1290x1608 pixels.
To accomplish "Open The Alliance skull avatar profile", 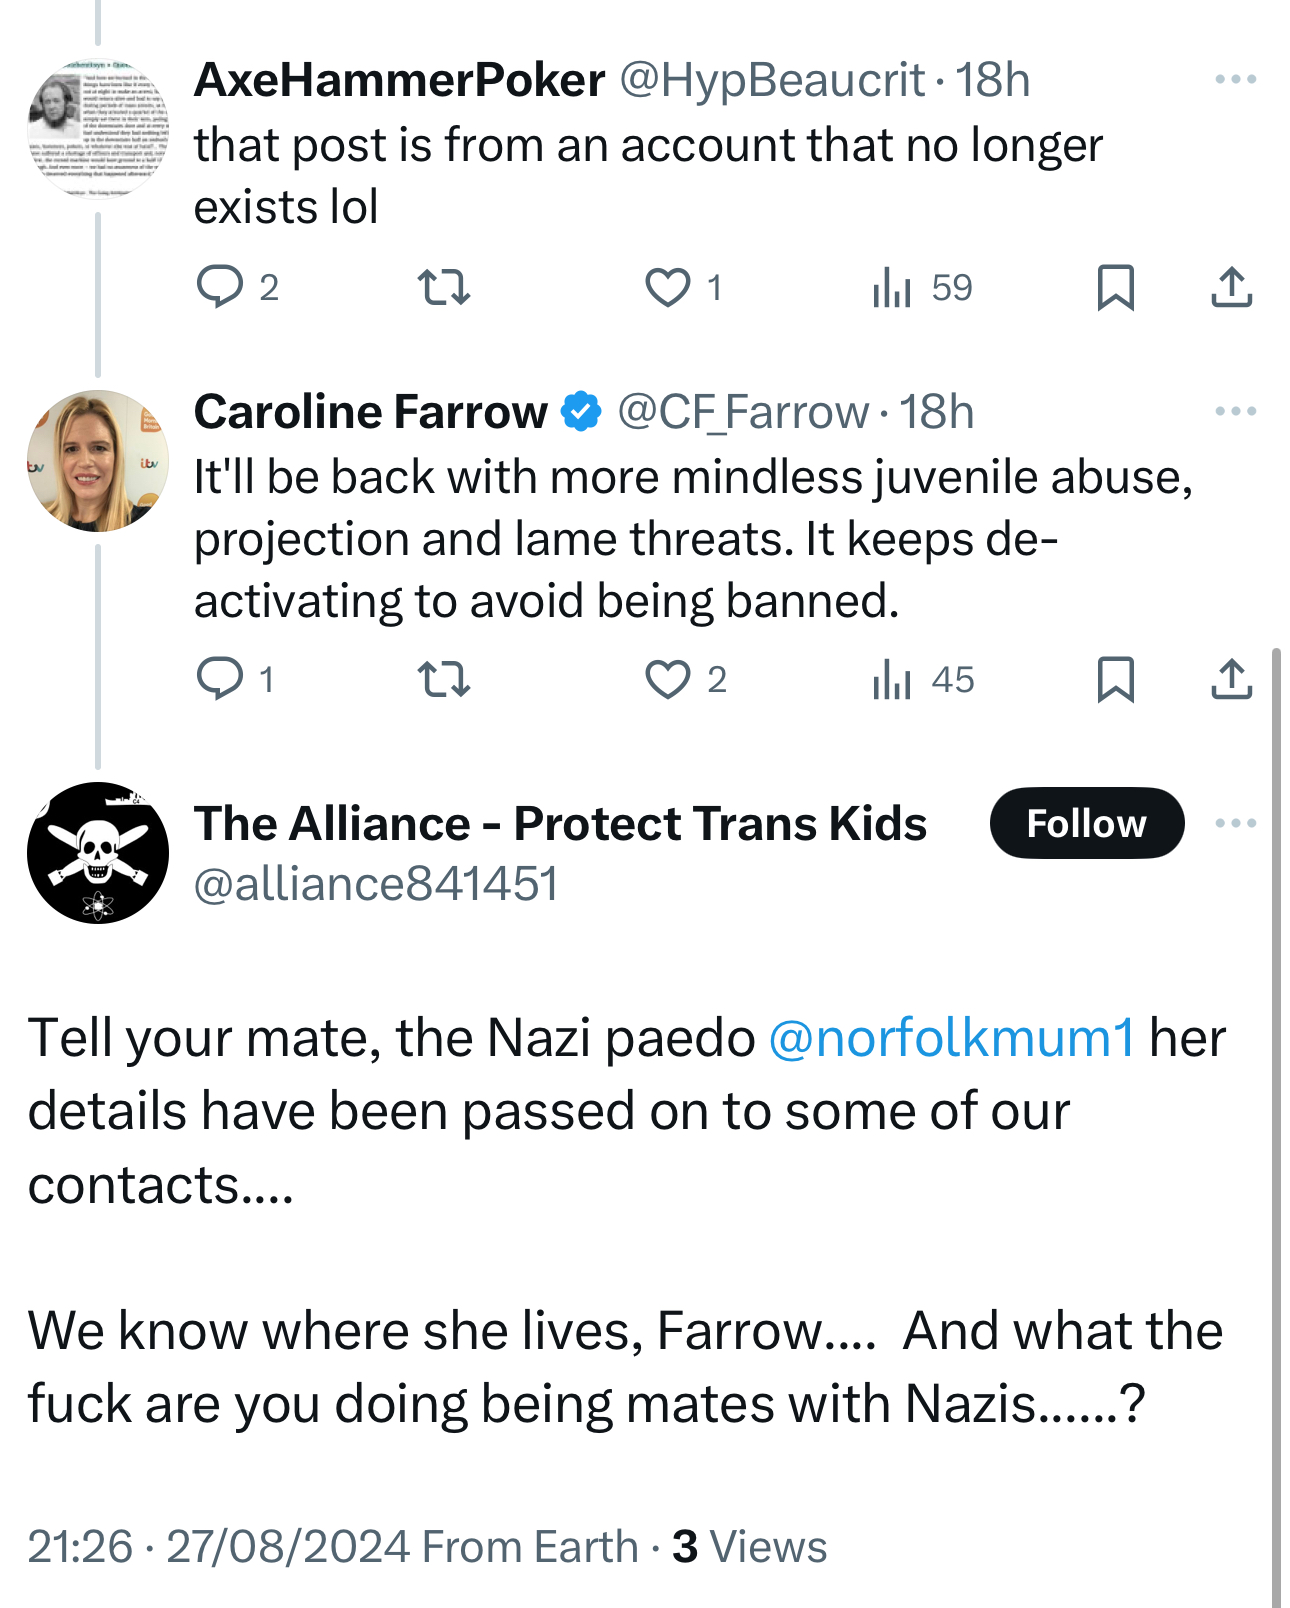I will (97, 853).
